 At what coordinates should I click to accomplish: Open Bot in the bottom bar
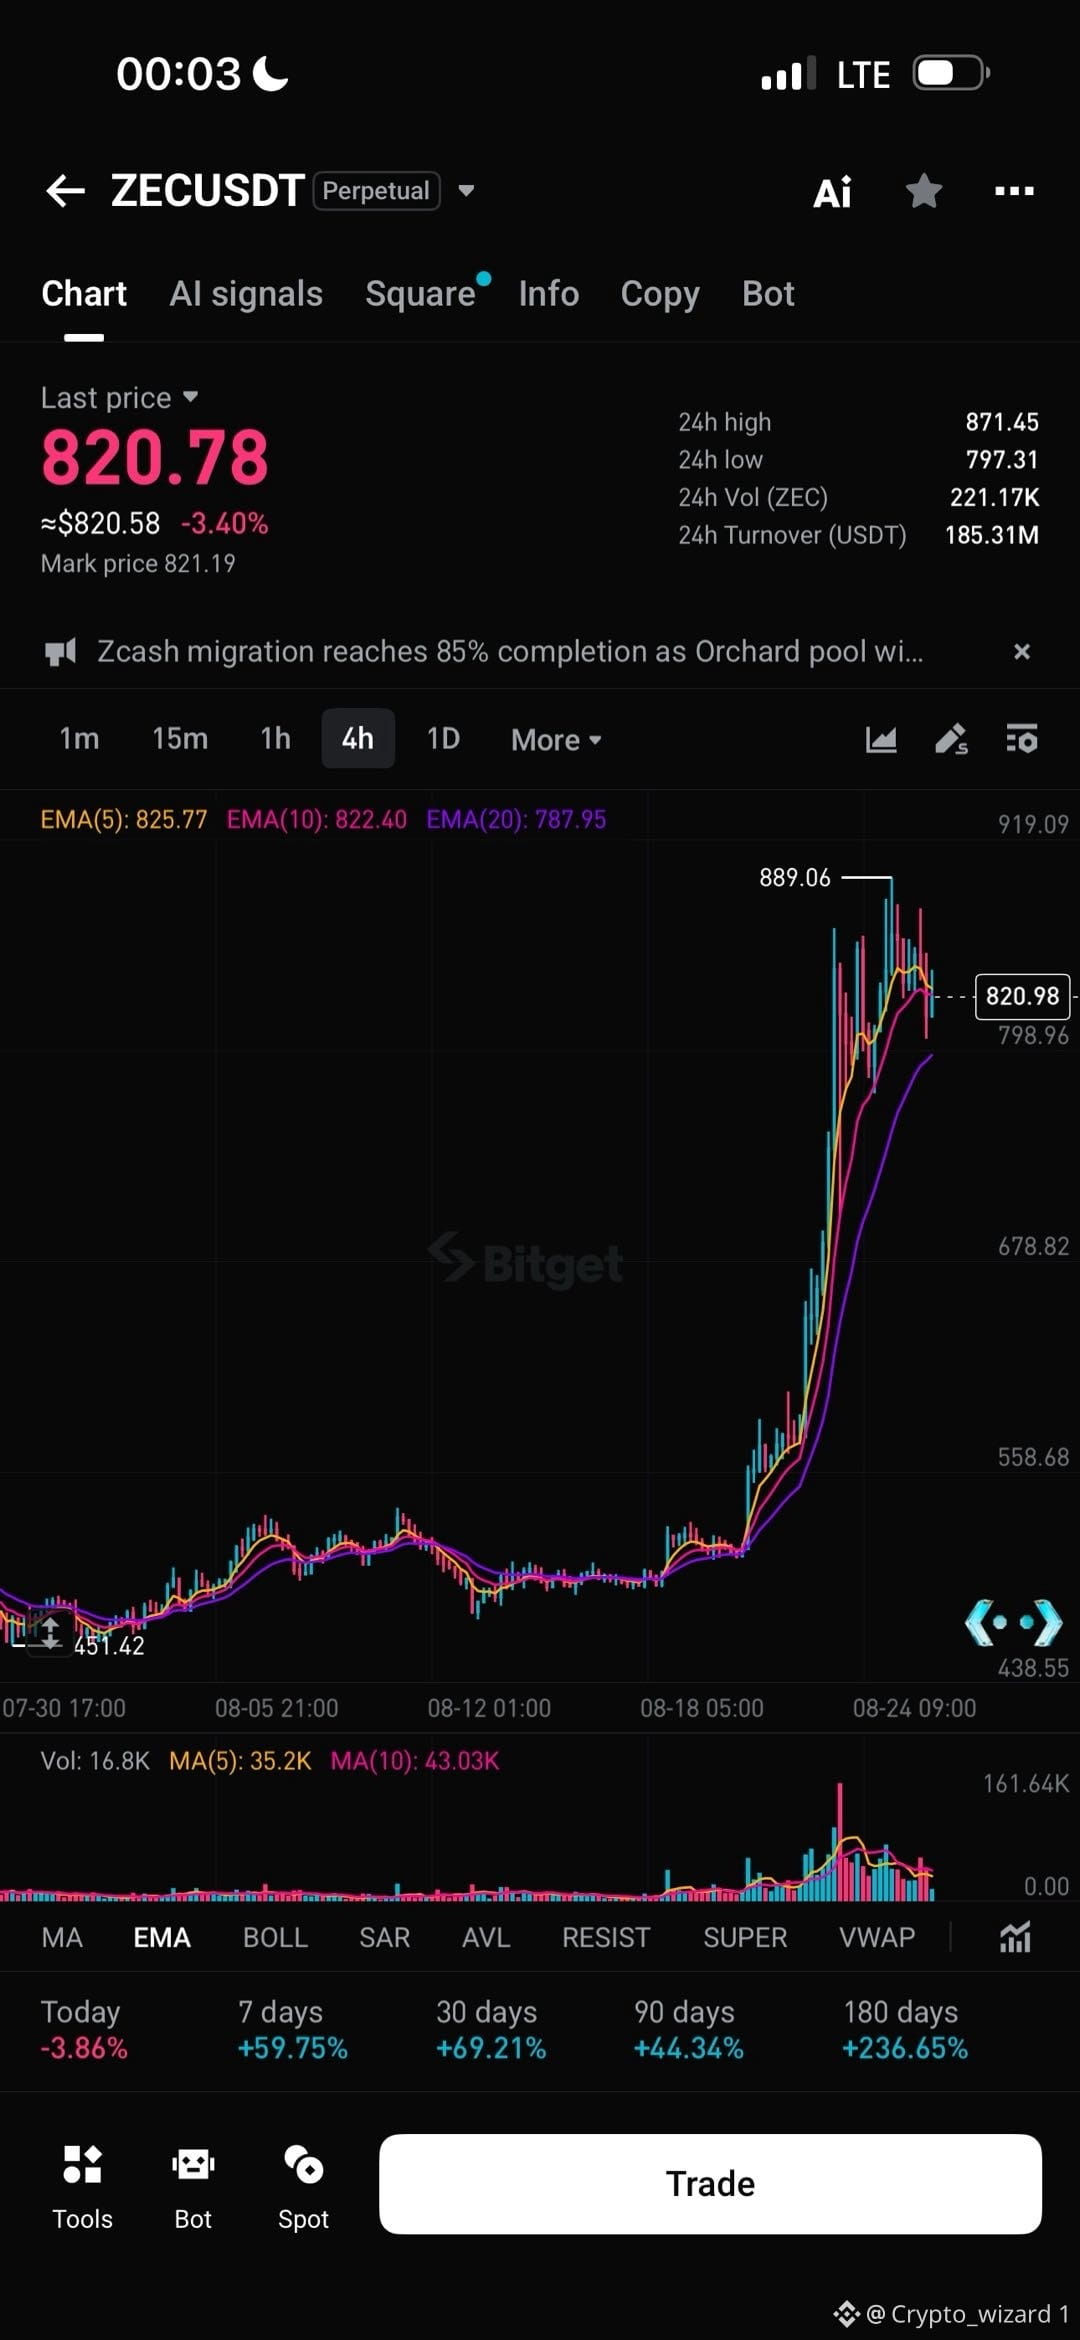193,2188
